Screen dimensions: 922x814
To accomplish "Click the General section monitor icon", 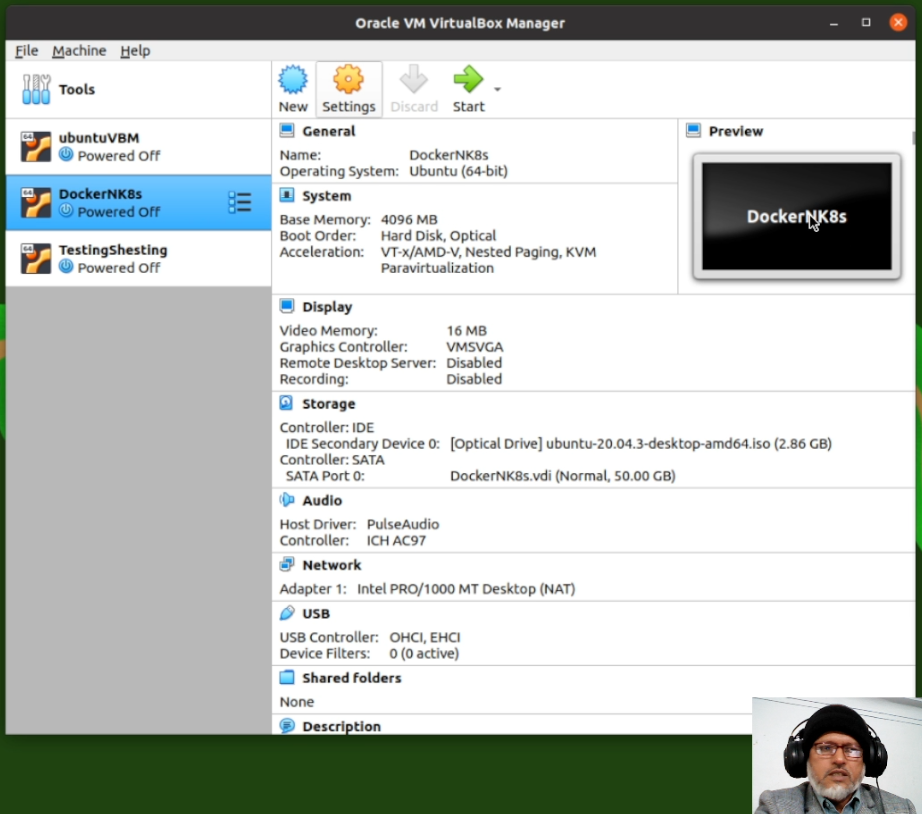I will pos(285,130).
